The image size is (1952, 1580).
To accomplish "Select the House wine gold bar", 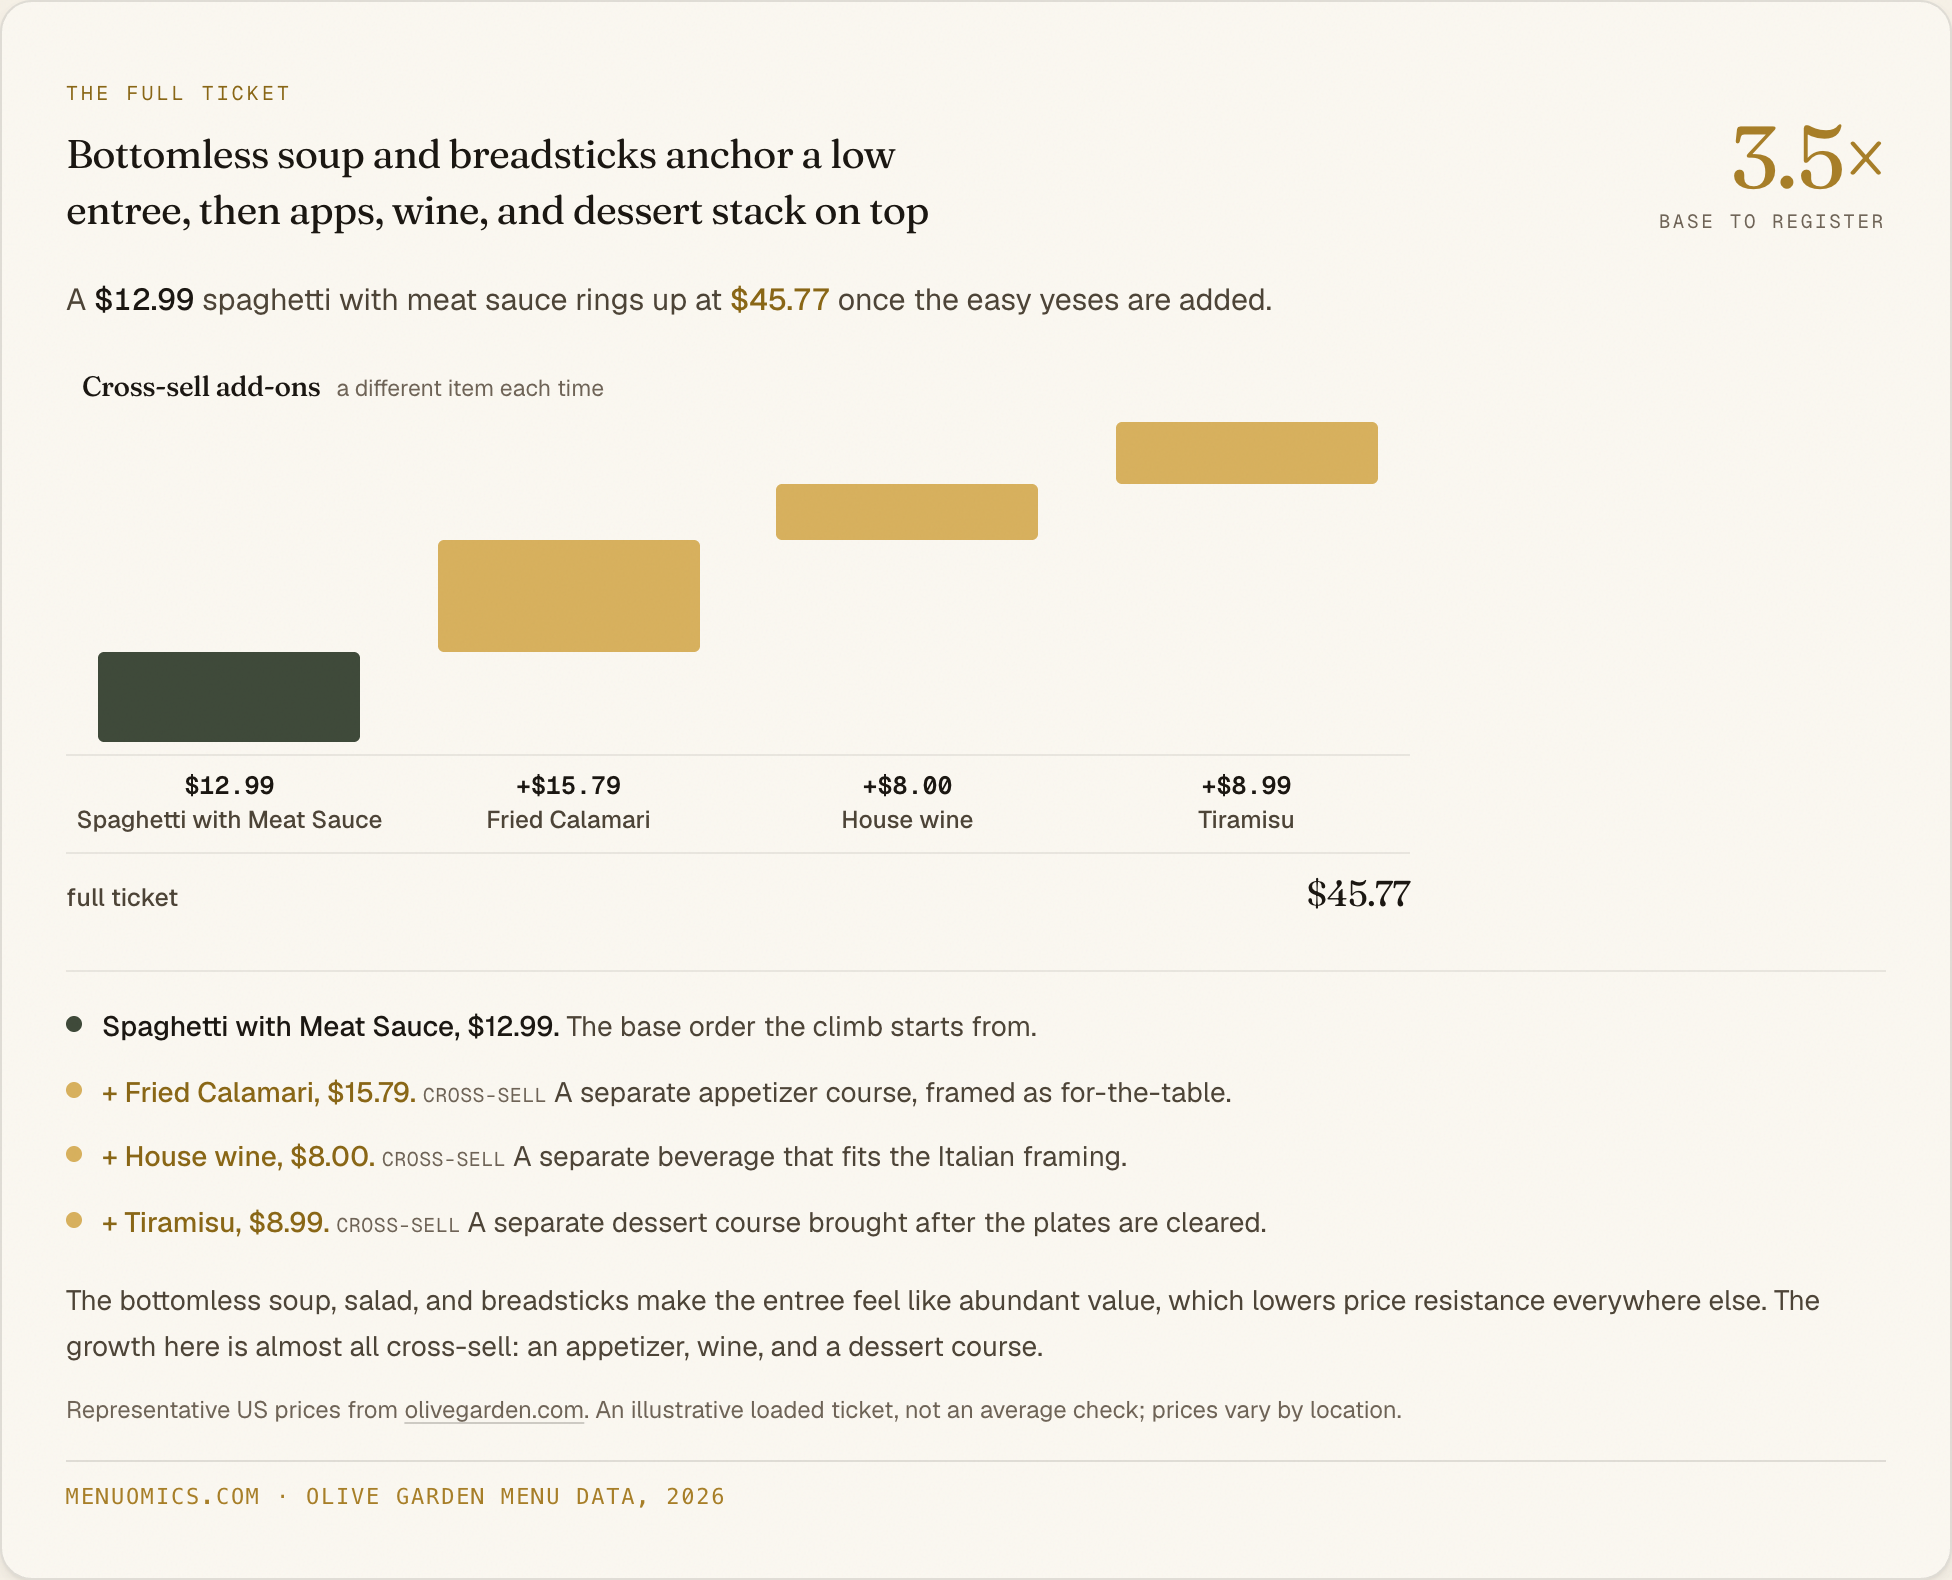I will pos(907,512).
